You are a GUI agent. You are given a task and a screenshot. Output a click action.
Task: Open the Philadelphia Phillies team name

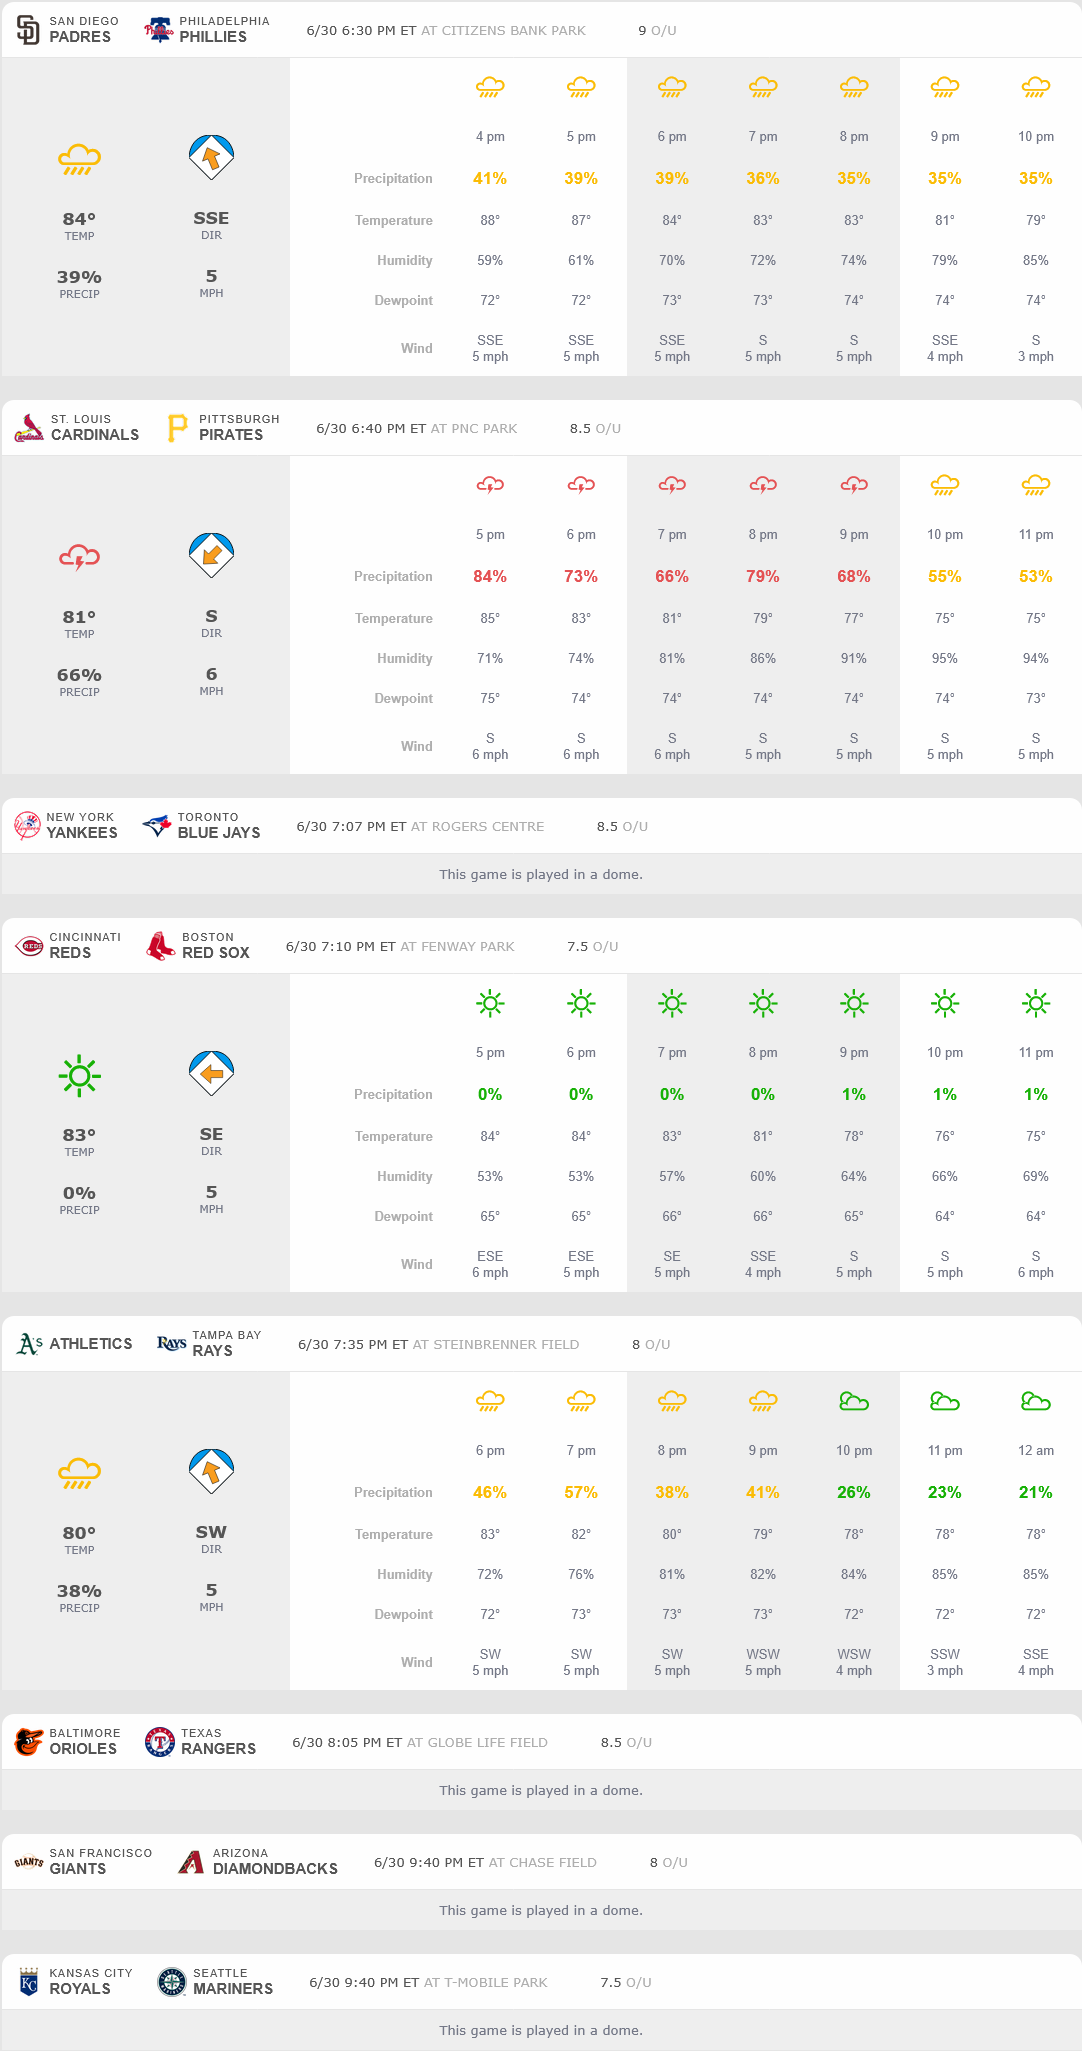coord(224,30)
